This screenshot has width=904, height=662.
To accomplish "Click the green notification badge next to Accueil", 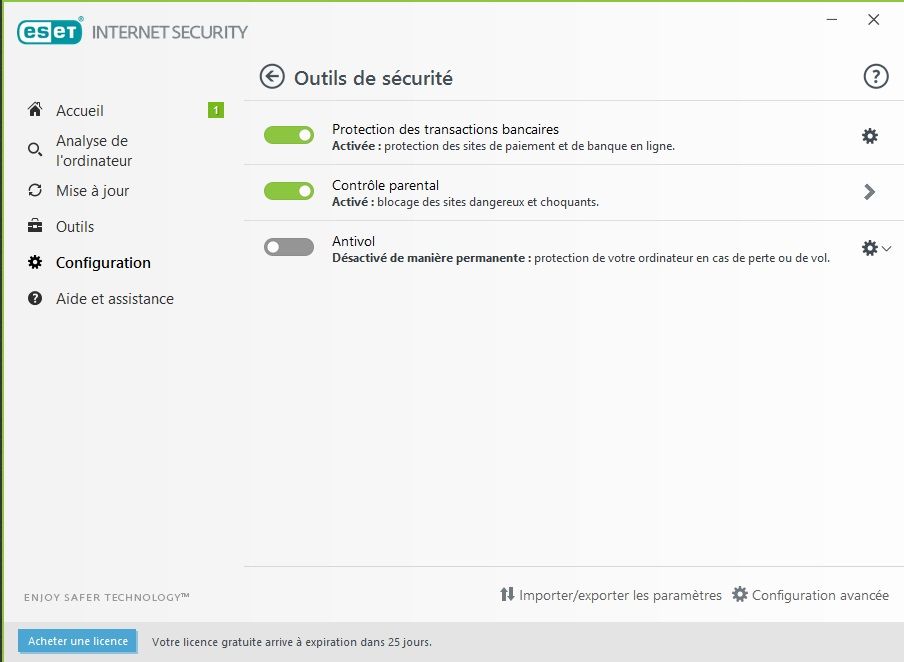I will coord(216,110).
